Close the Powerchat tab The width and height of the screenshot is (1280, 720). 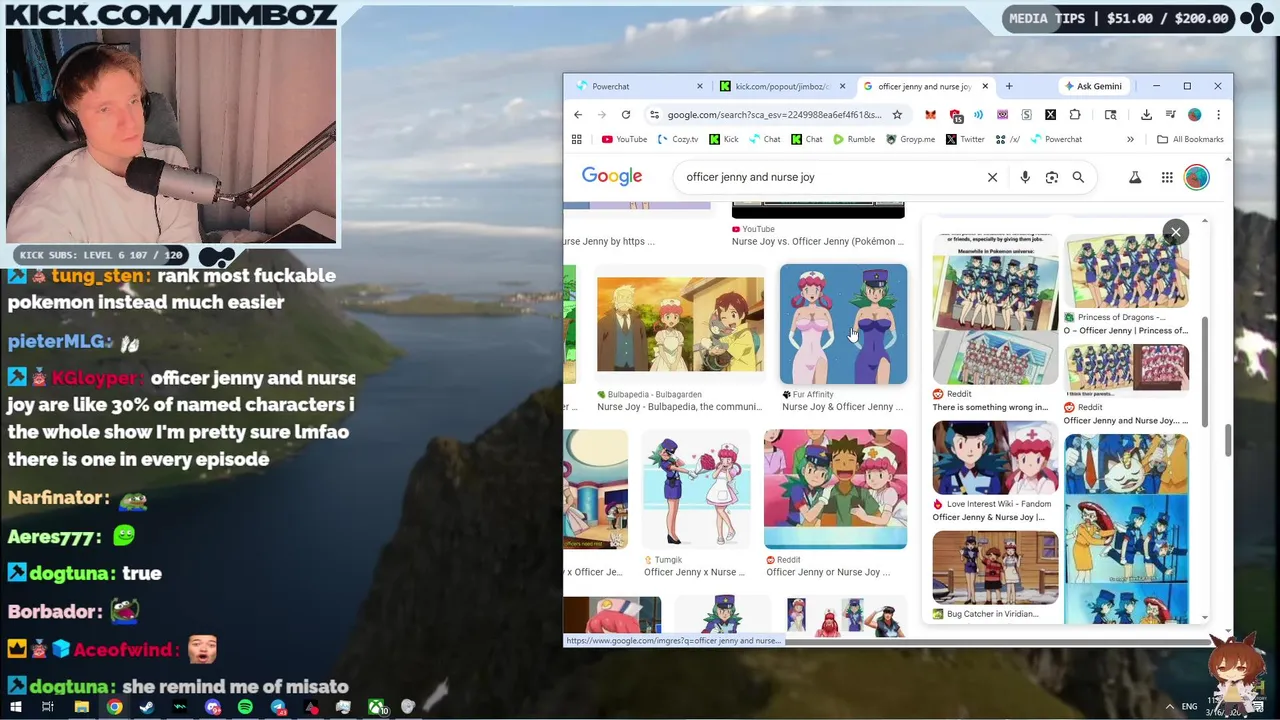pyautogui.click(x=700, y=86)
